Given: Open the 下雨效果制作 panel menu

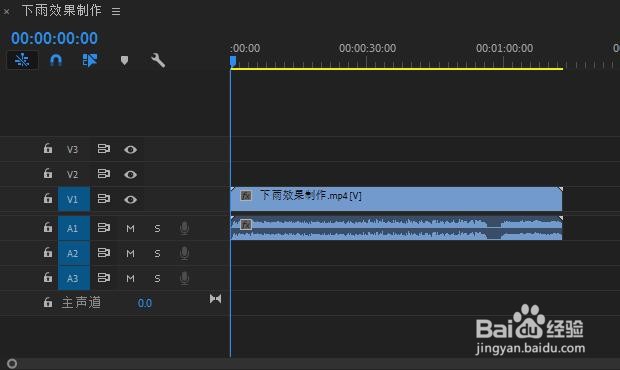Looking at the screenshot, I should (x=116, y=11).
